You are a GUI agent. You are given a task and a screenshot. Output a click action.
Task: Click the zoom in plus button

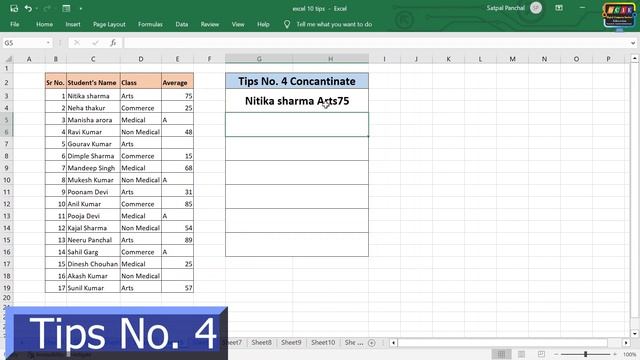pos(615,354)
